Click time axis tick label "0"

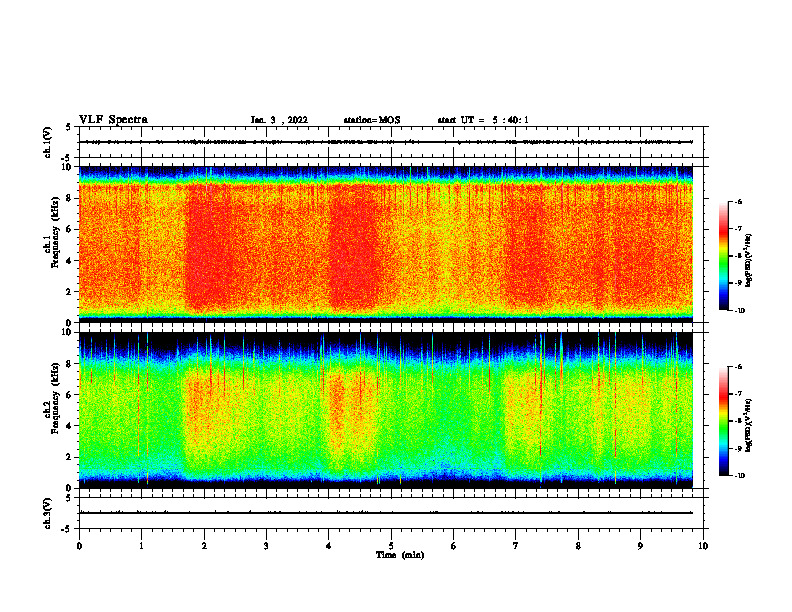79,546
